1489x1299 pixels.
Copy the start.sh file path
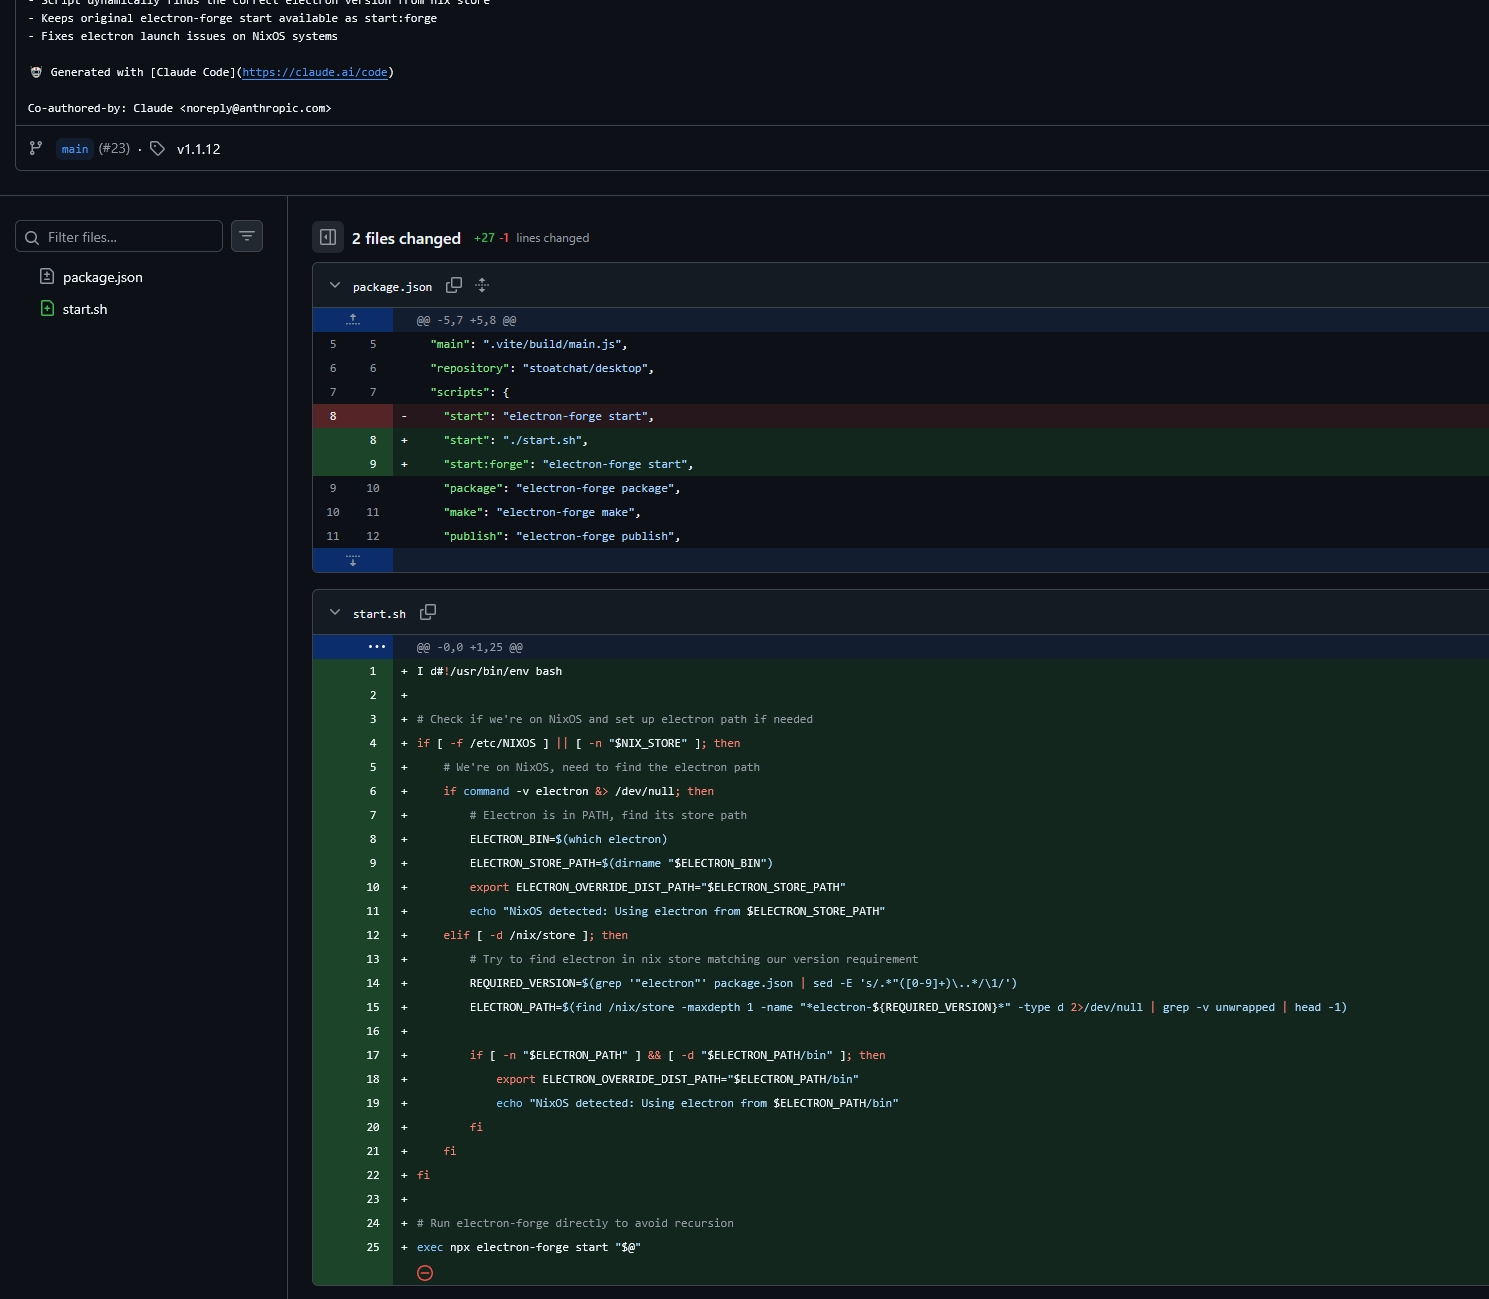(x=428, y=612)
